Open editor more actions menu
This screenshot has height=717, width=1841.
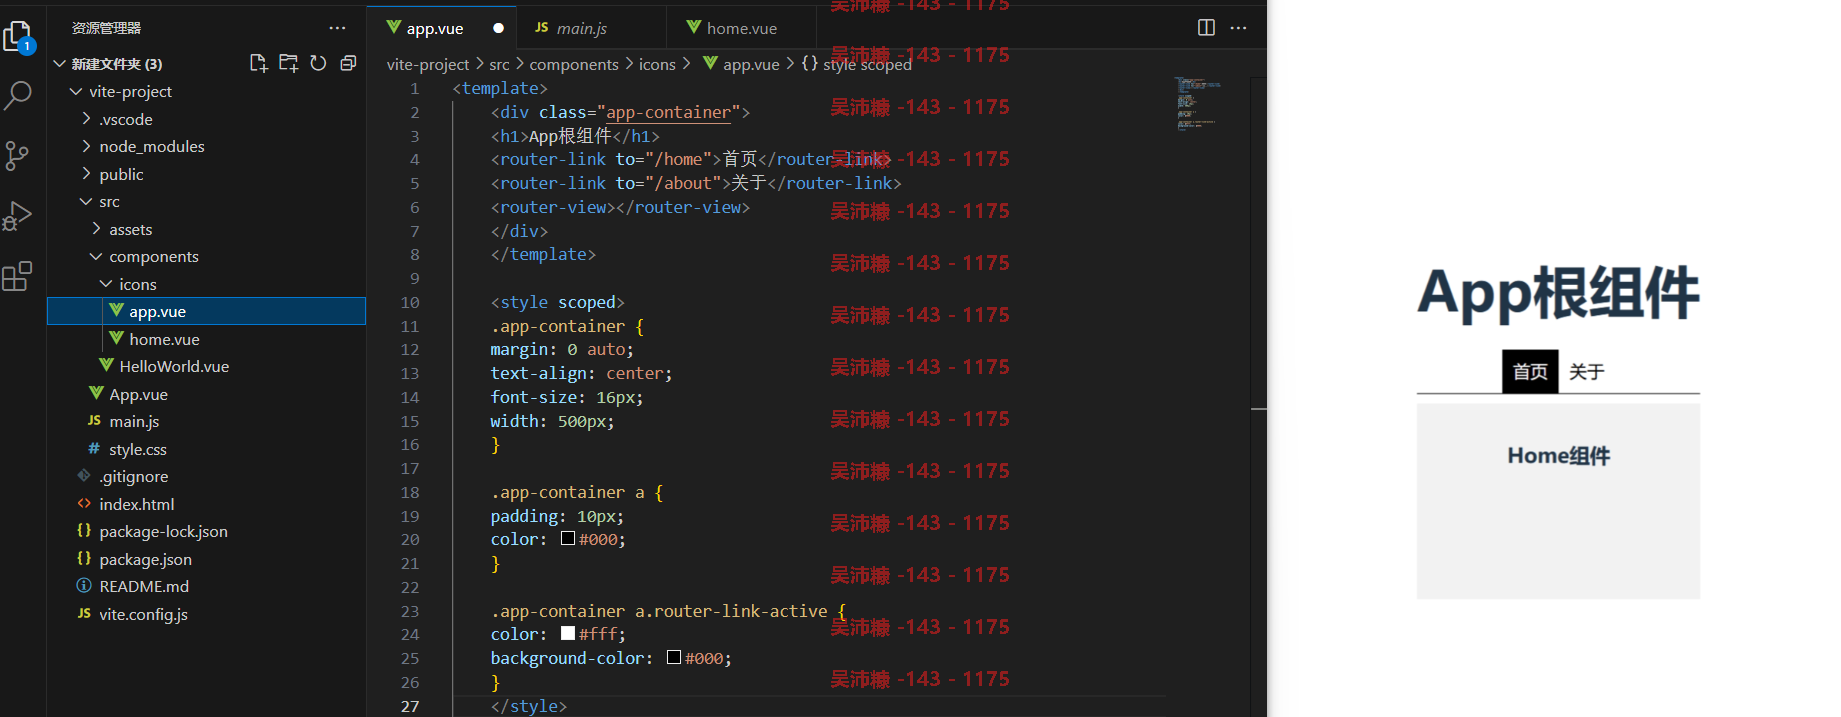coord(1238,28)
